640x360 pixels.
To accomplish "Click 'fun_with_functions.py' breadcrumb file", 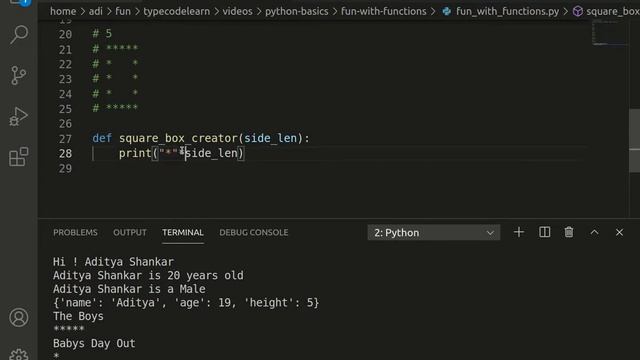I will tap(507, 11).
